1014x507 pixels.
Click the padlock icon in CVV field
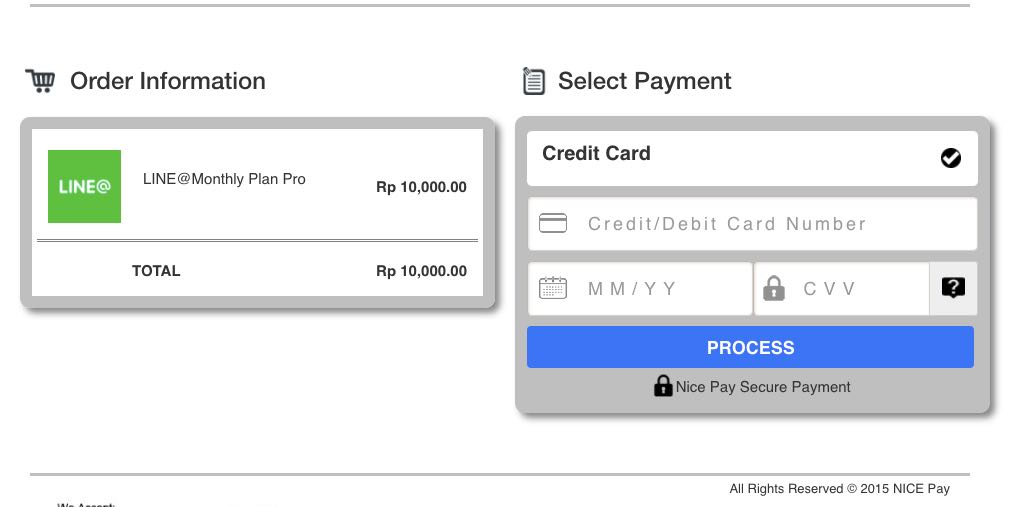click(774, 289)
